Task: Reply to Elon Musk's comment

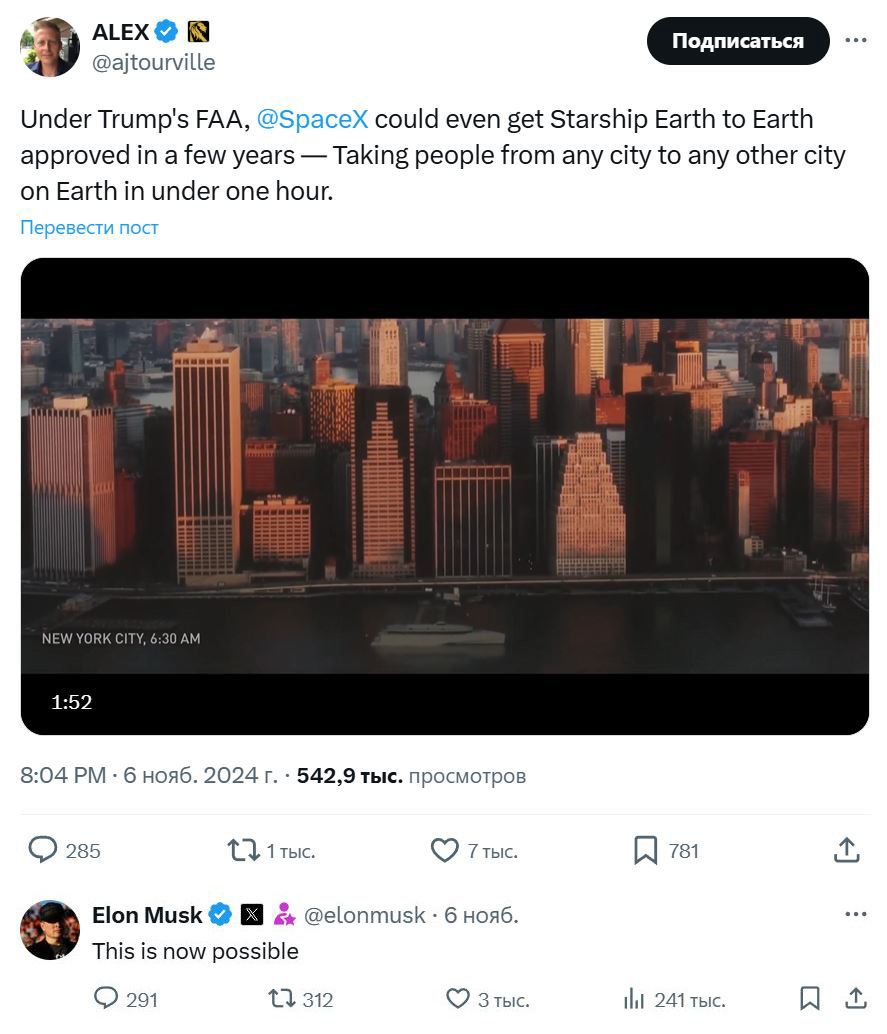Action: click(x=106, y=998)
